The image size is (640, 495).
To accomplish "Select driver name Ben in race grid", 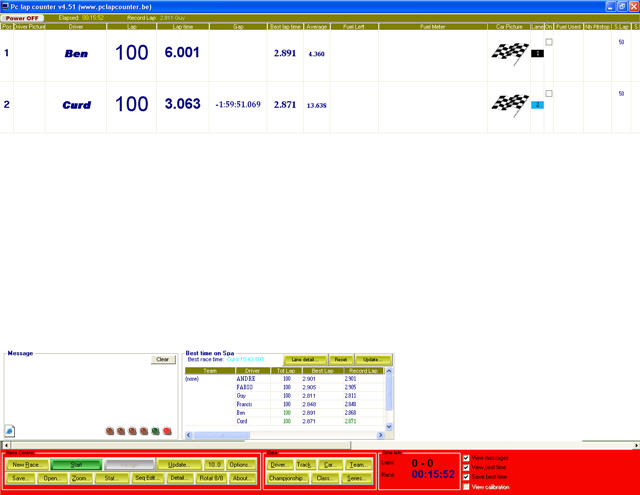I will [76, 53].
